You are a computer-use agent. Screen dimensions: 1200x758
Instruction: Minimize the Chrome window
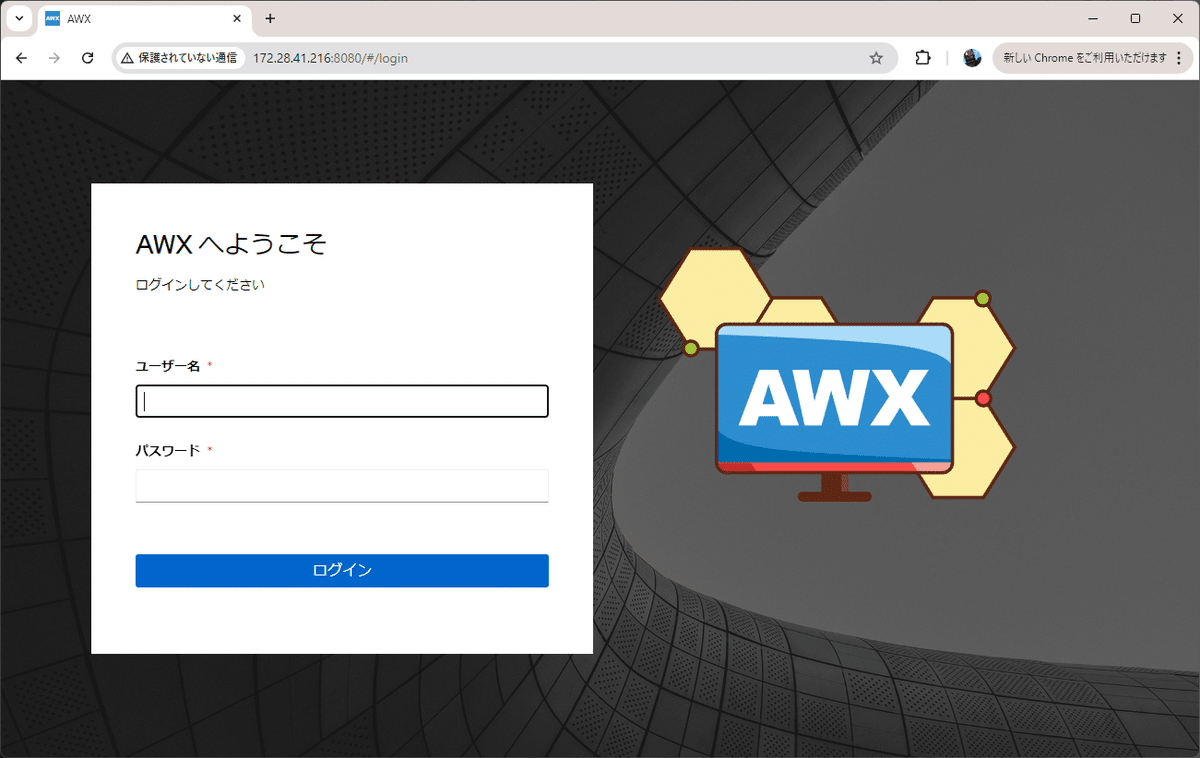1090,18
